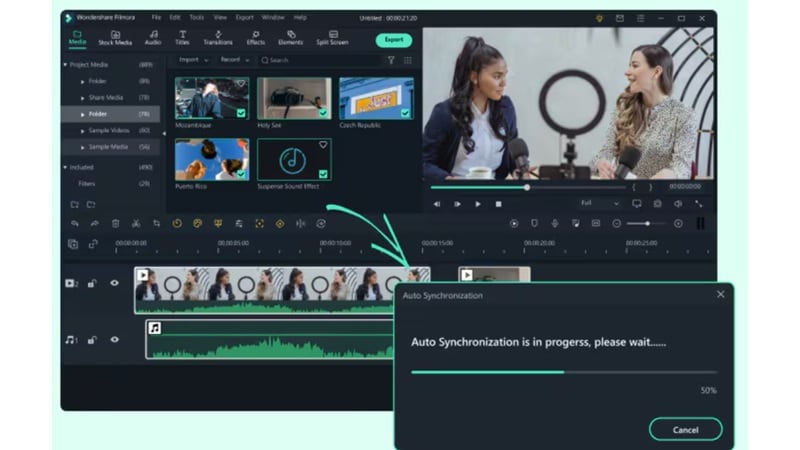
Task: Switch to the Stock Media tab
Action: 115,38
